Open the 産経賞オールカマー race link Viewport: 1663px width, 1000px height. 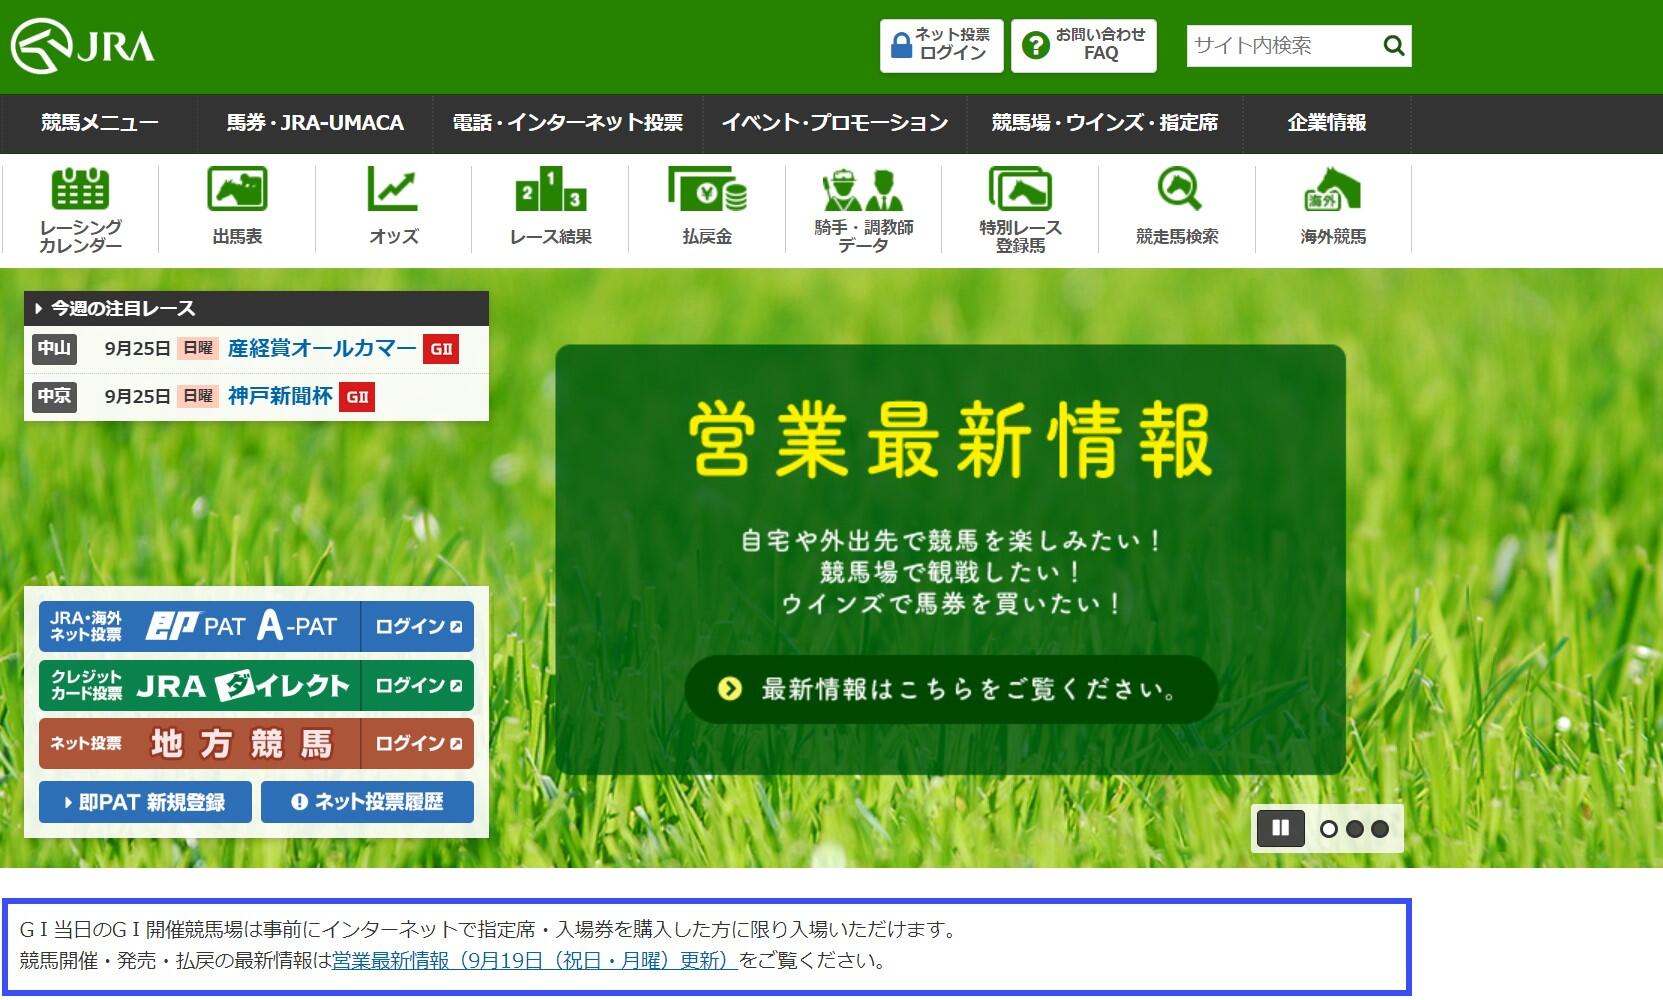point(322,348)
